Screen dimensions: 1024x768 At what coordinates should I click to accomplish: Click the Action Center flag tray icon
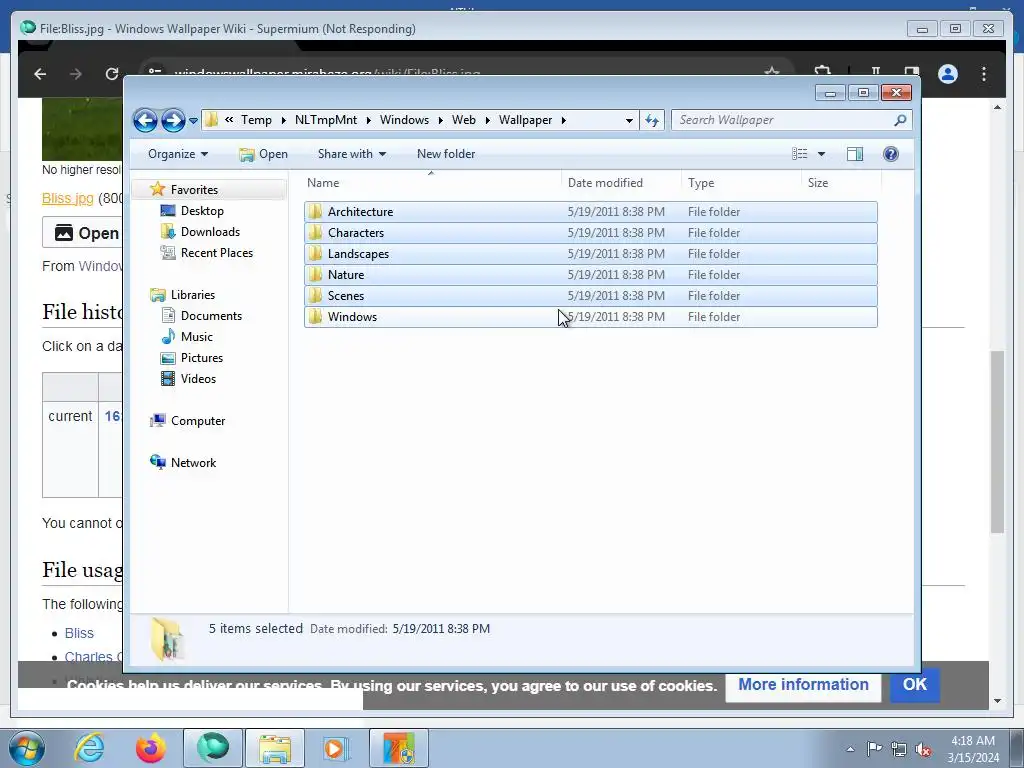coord(874,749)
